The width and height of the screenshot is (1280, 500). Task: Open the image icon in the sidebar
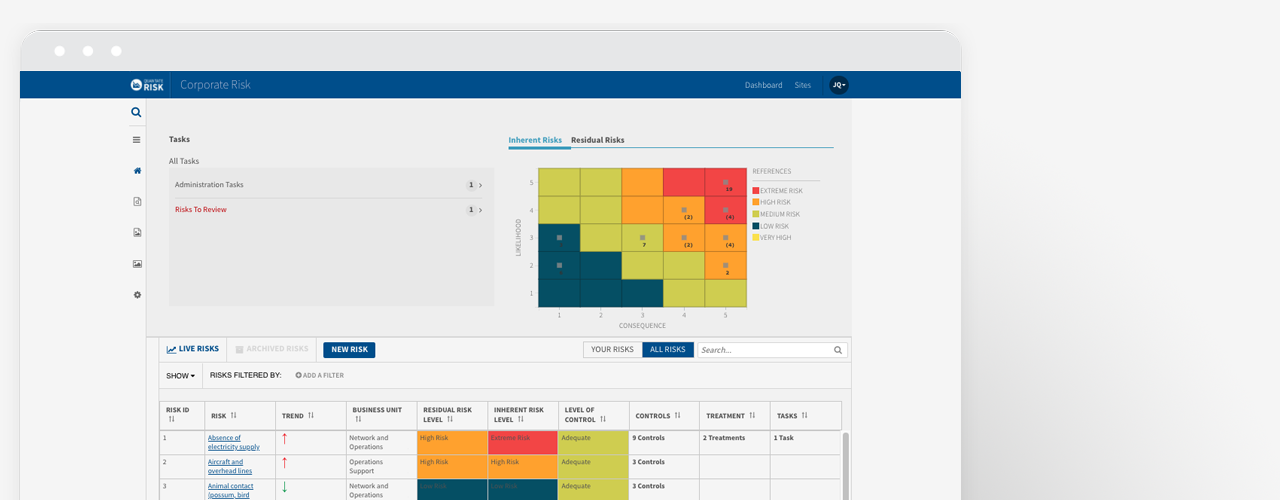coord(137,264)
